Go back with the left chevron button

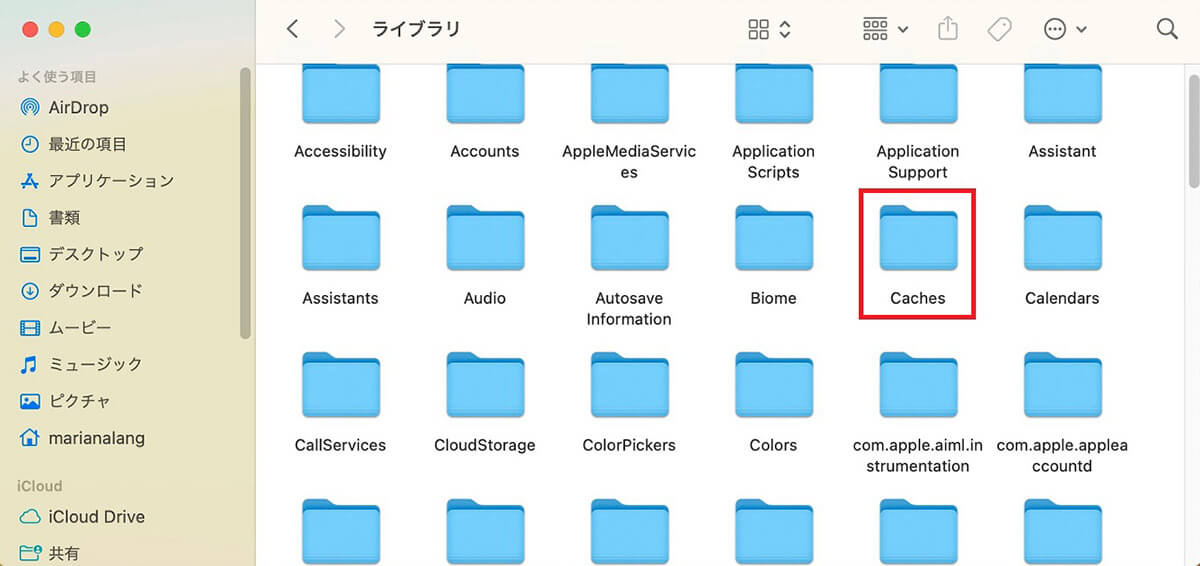tap(292, 29)
